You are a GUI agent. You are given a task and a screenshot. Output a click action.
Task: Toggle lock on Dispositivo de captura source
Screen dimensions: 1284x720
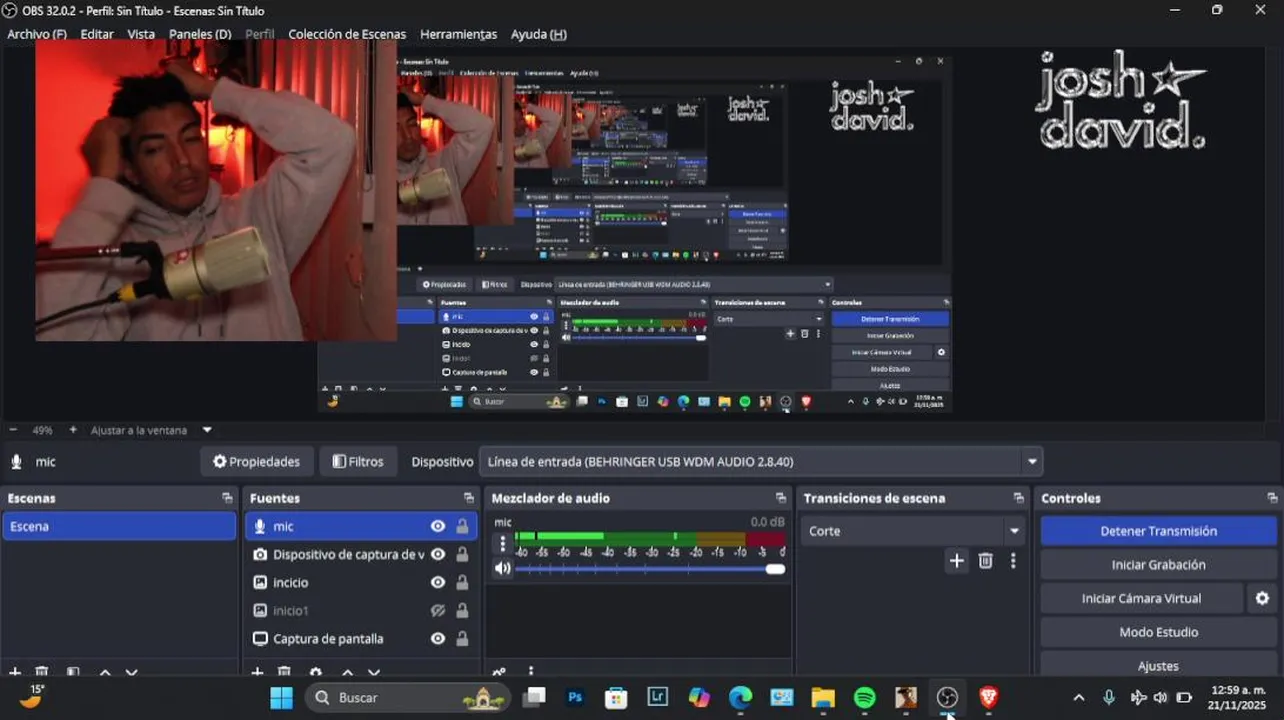click(462, 554)
